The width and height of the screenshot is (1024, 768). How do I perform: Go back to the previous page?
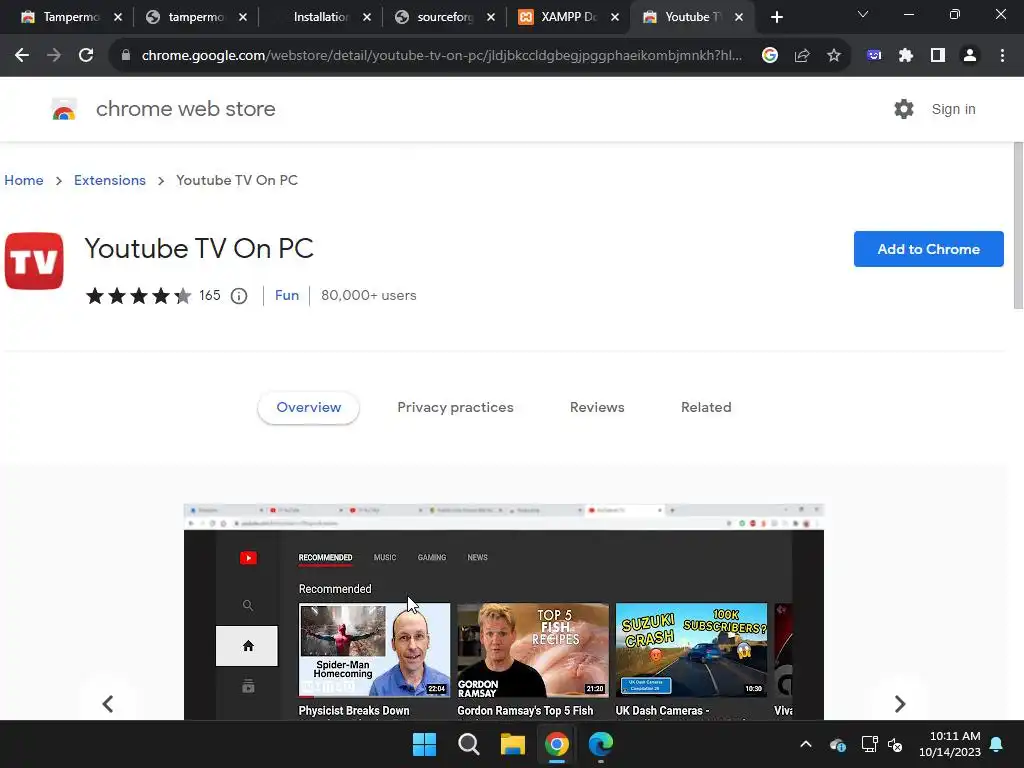tap(22, 56)
